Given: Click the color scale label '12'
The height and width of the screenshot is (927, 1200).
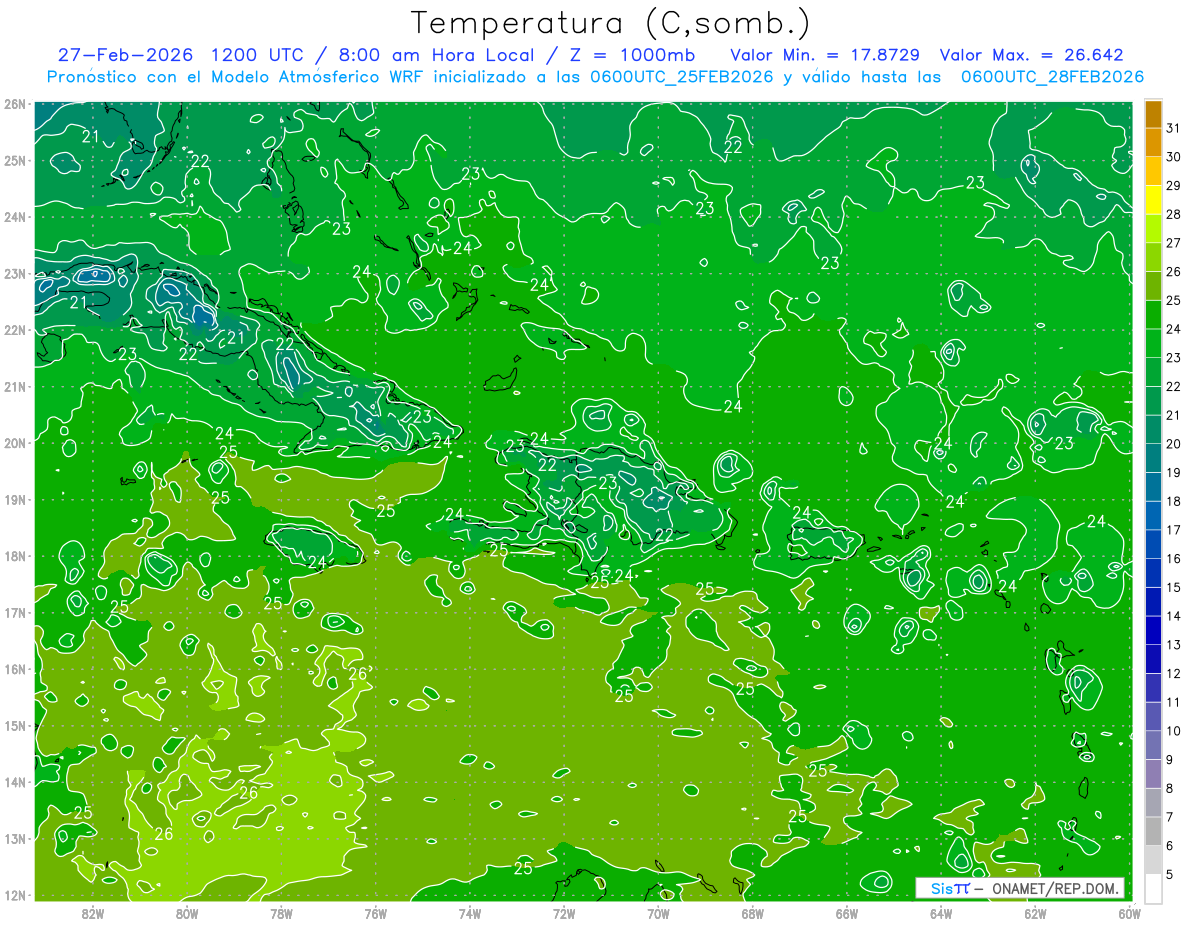Looking at the screenshot, I should (1174, 674).
